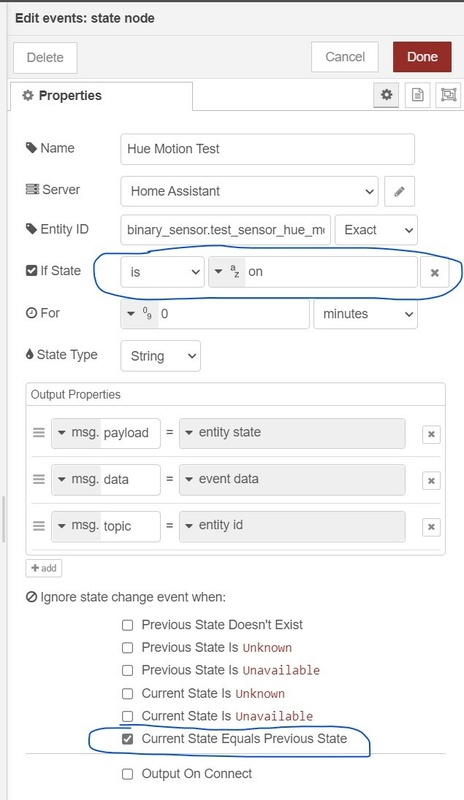Open node settings gear icon
The height and width of the screenshot is (800, 464).
pos(386,95)
